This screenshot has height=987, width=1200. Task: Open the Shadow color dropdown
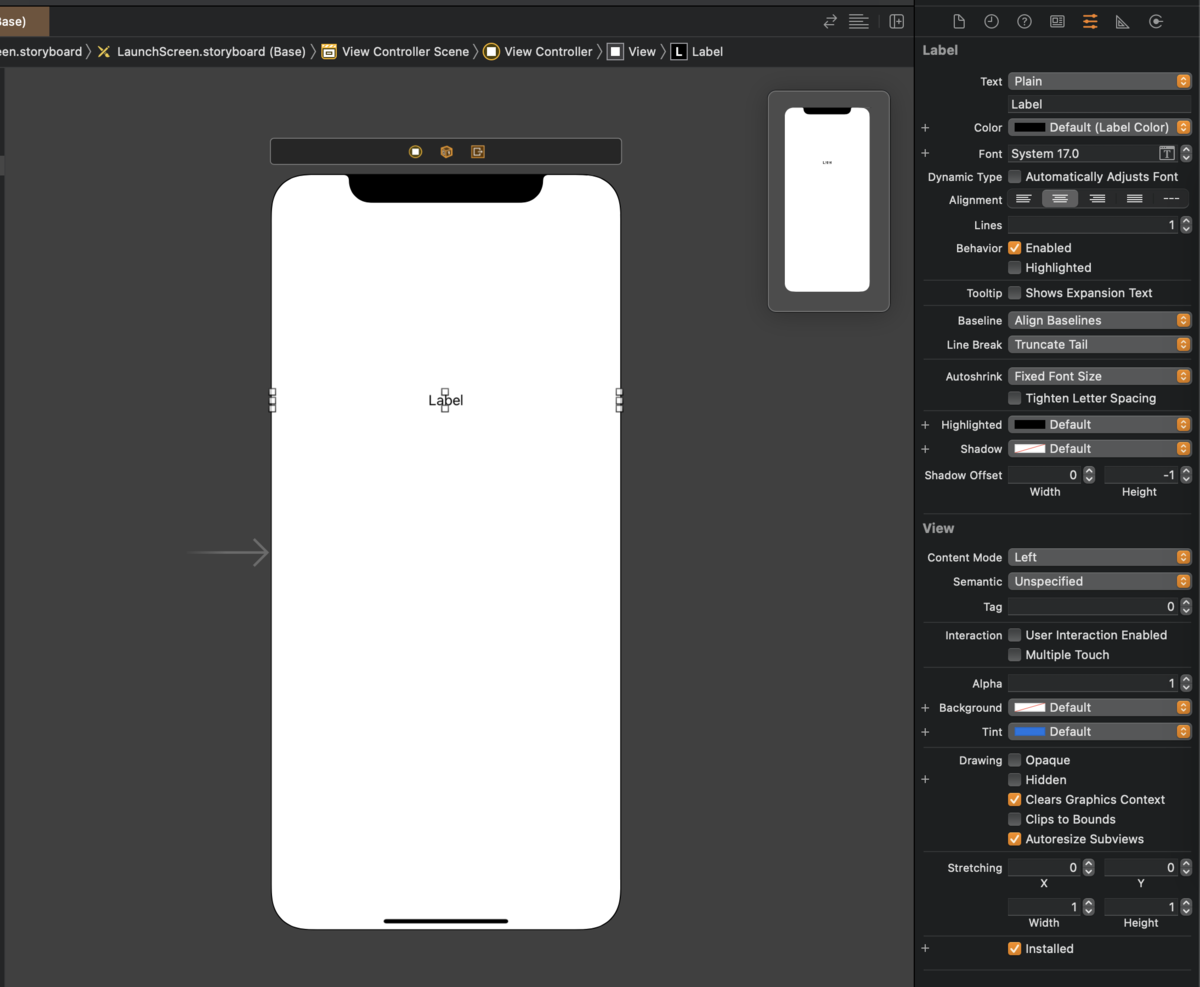[x=1099, y=449]
